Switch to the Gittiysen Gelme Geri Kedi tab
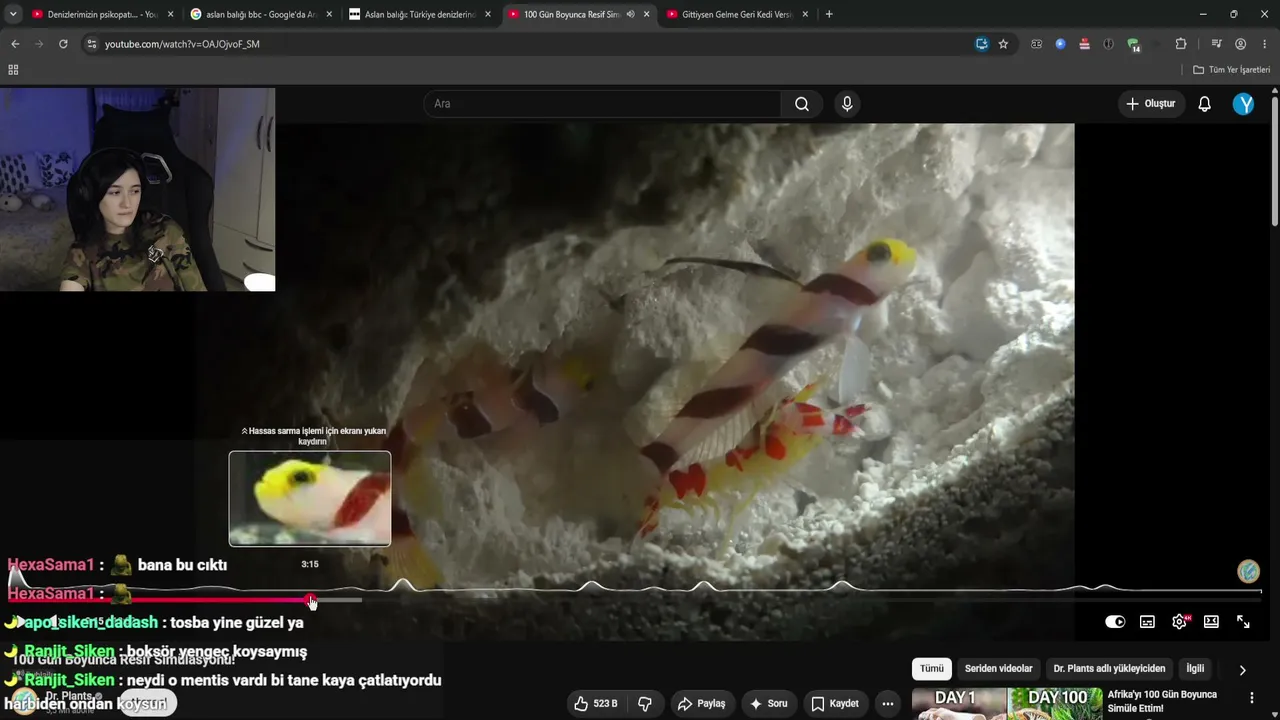 [x=738, y=14]
